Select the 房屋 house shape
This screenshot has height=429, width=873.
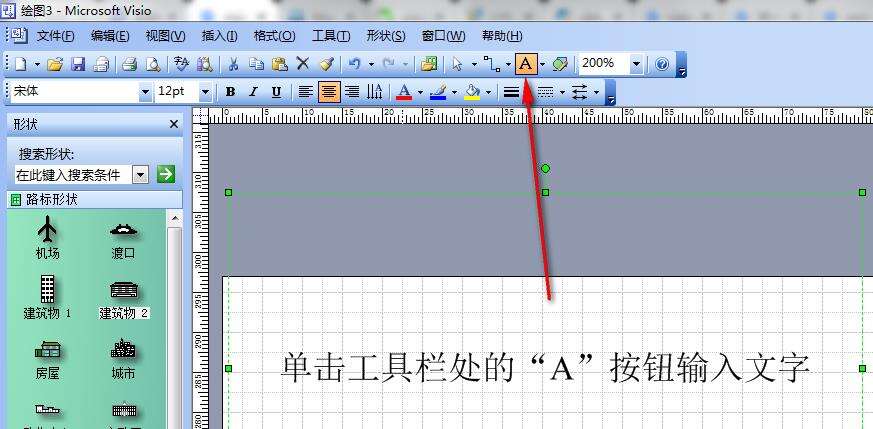pyautogui.click(x=47, y=360)
